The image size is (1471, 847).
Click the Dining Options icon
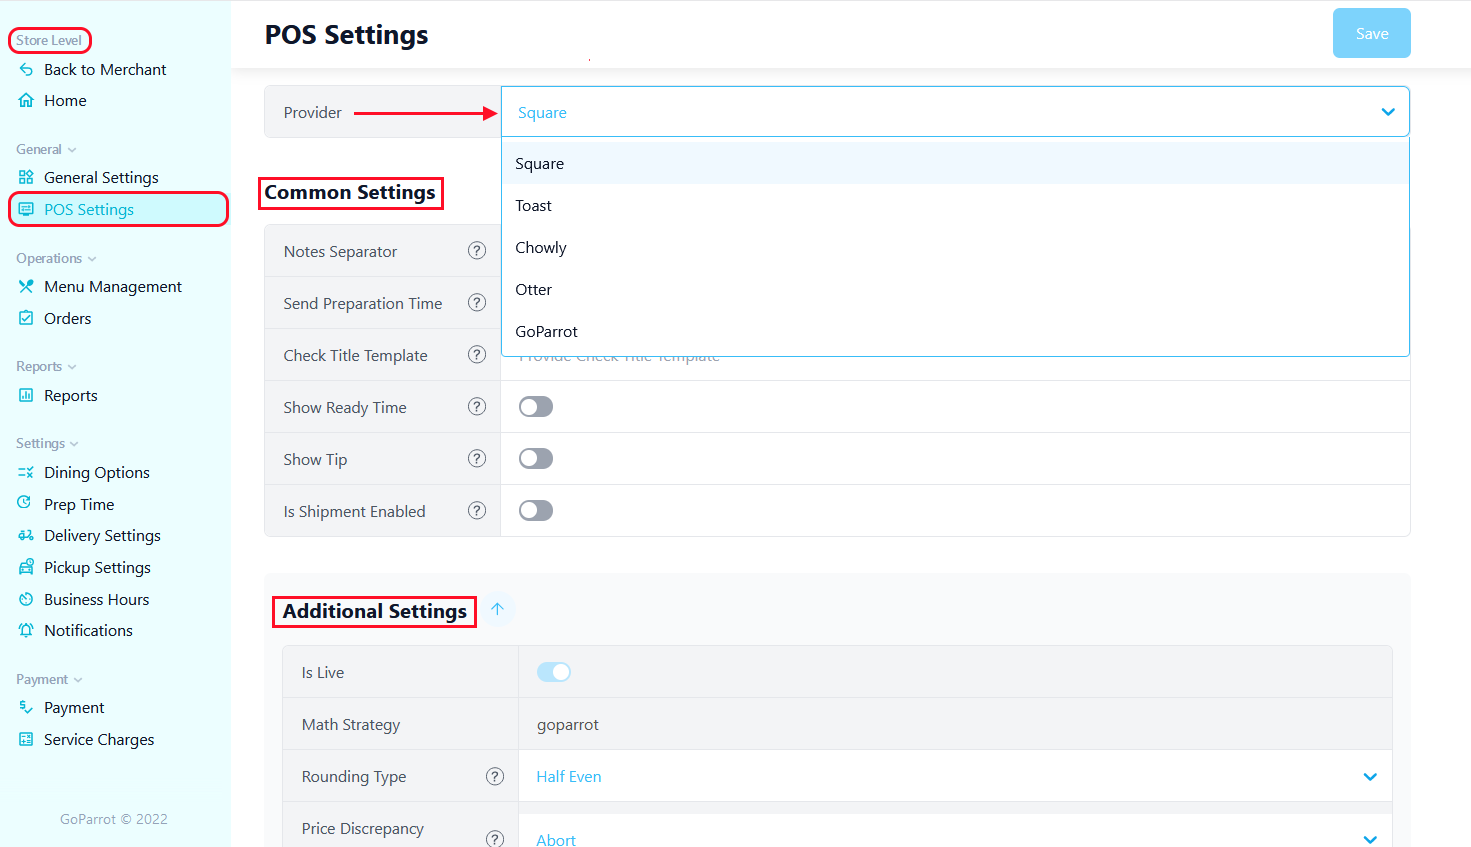[x=26, y=472]
